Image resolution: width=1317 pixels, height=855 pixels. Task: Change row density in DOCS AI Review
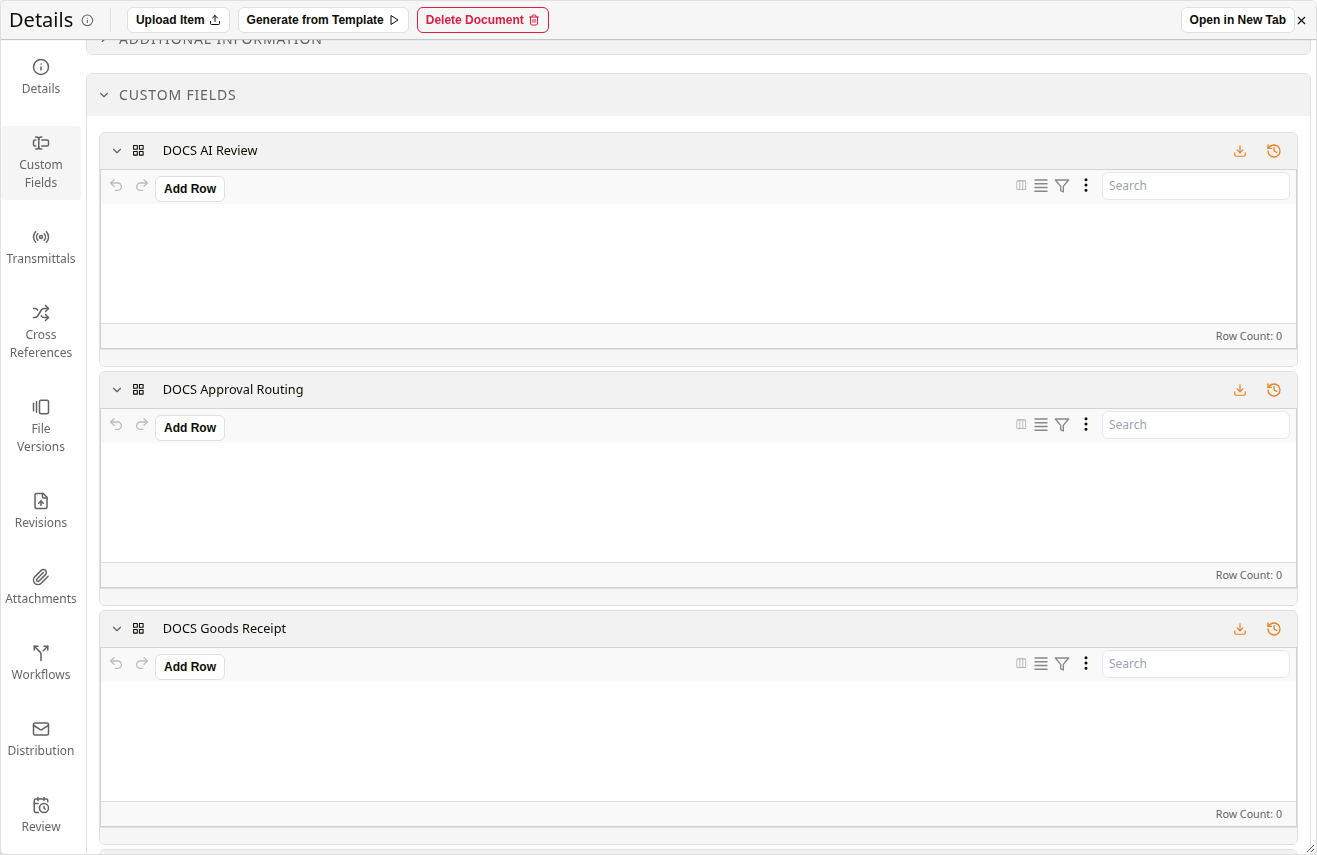coord(1041,186)
